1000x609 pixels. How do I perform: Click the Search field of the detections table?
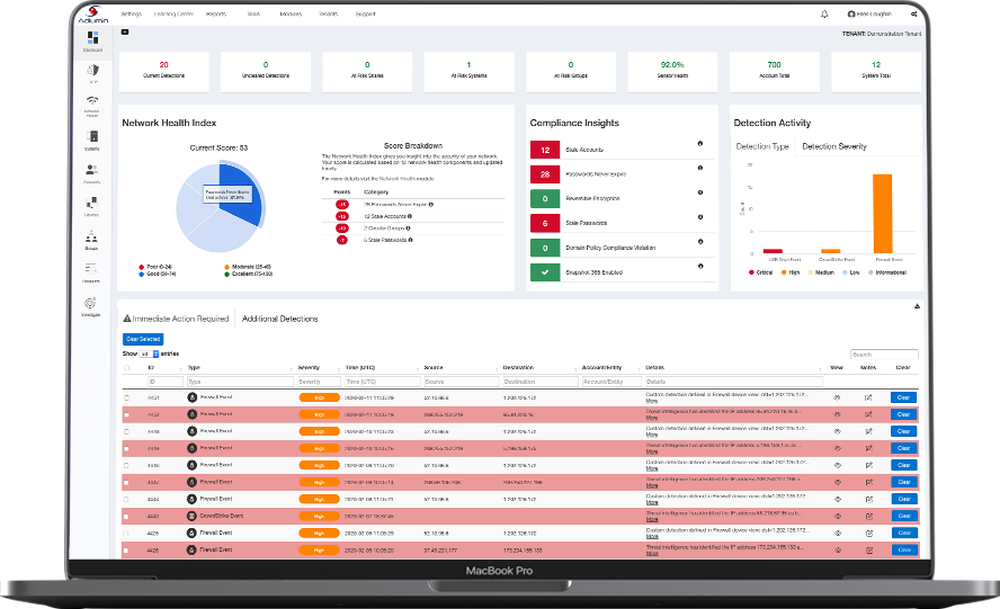(x=884, y=355)
